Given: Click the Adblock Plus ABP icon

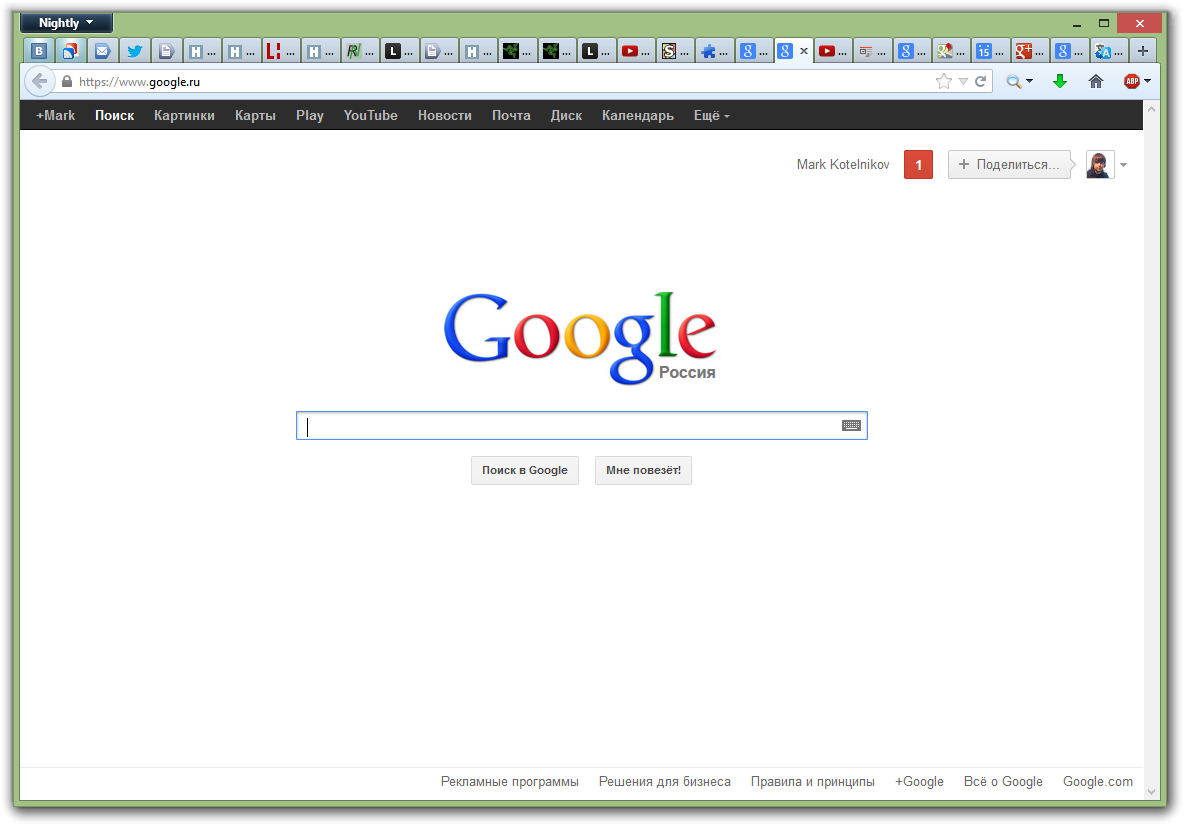Looking at the screenshot, I should 1131,82.
